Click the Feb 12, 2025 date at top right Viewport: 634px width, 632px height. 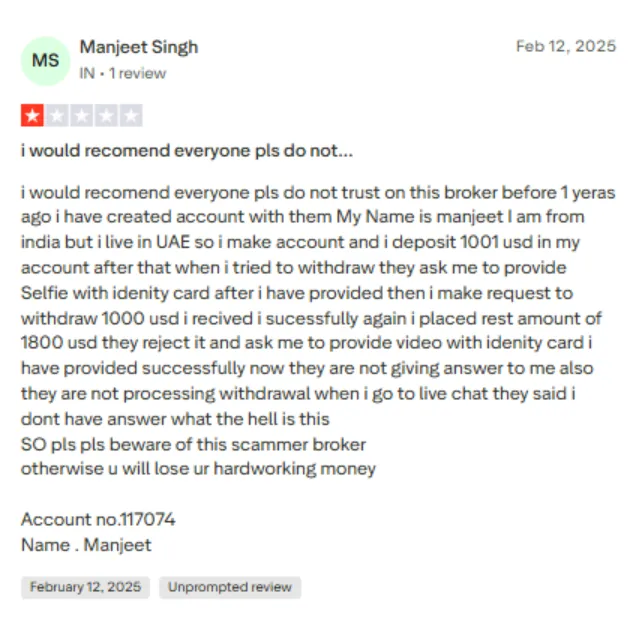tap(566, 46)
